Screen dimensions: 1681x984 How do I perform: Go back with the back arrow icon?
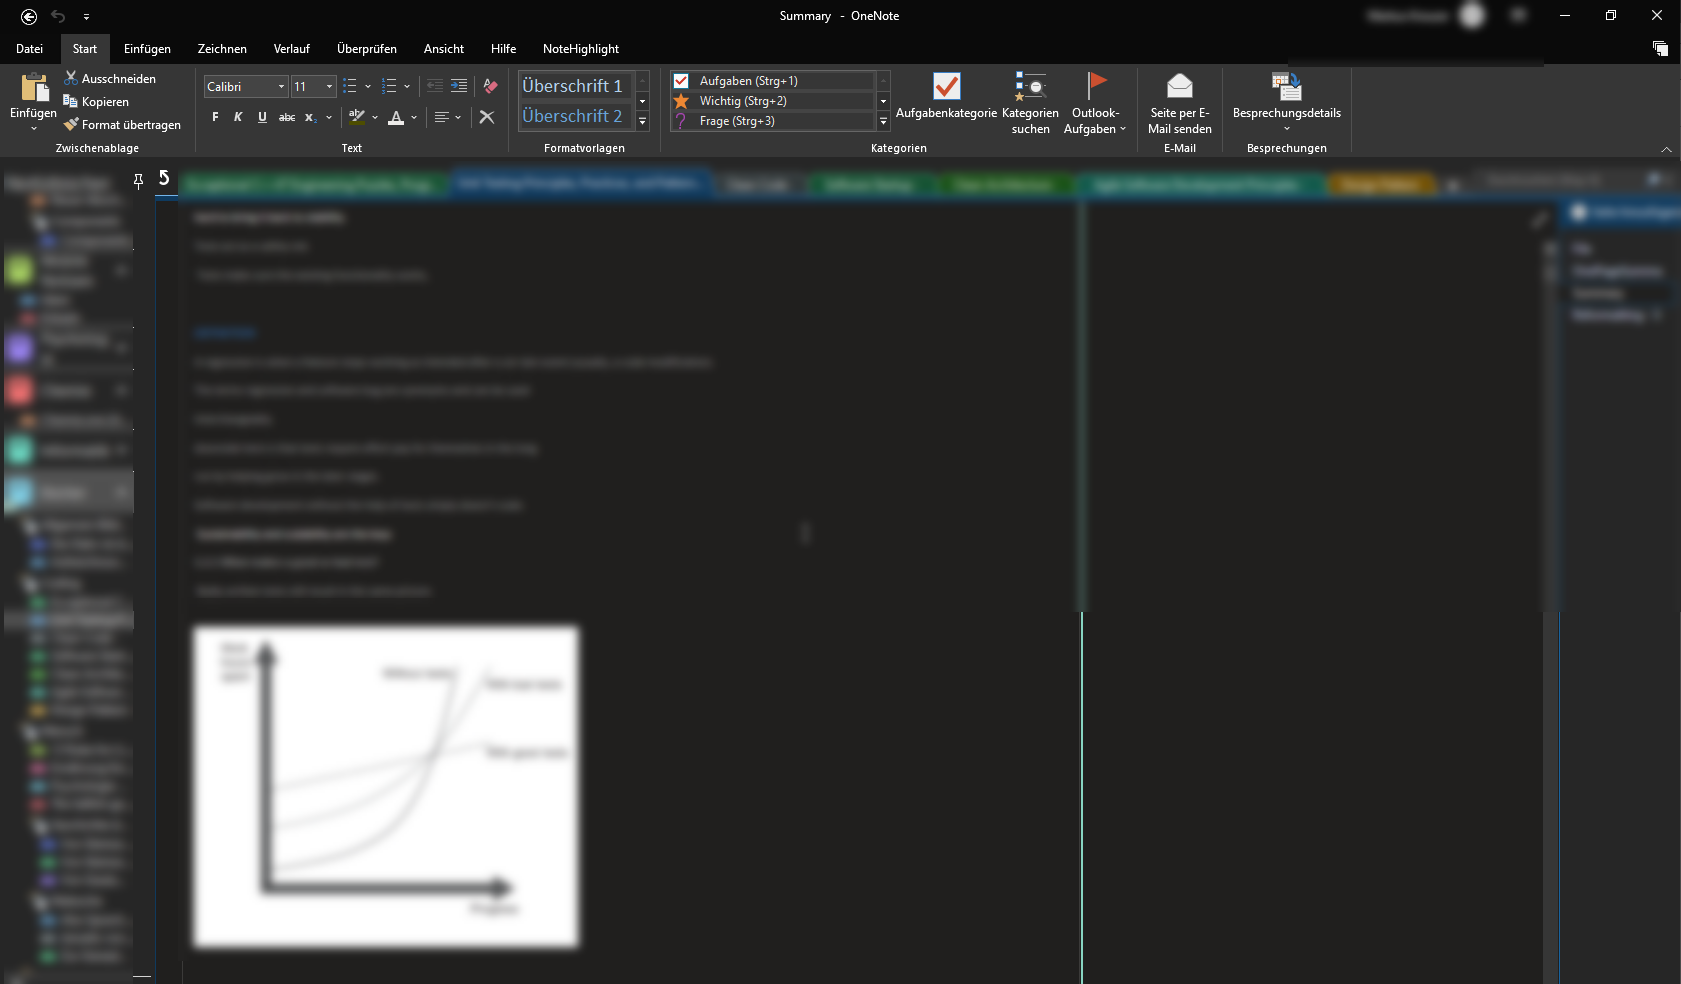29,16
